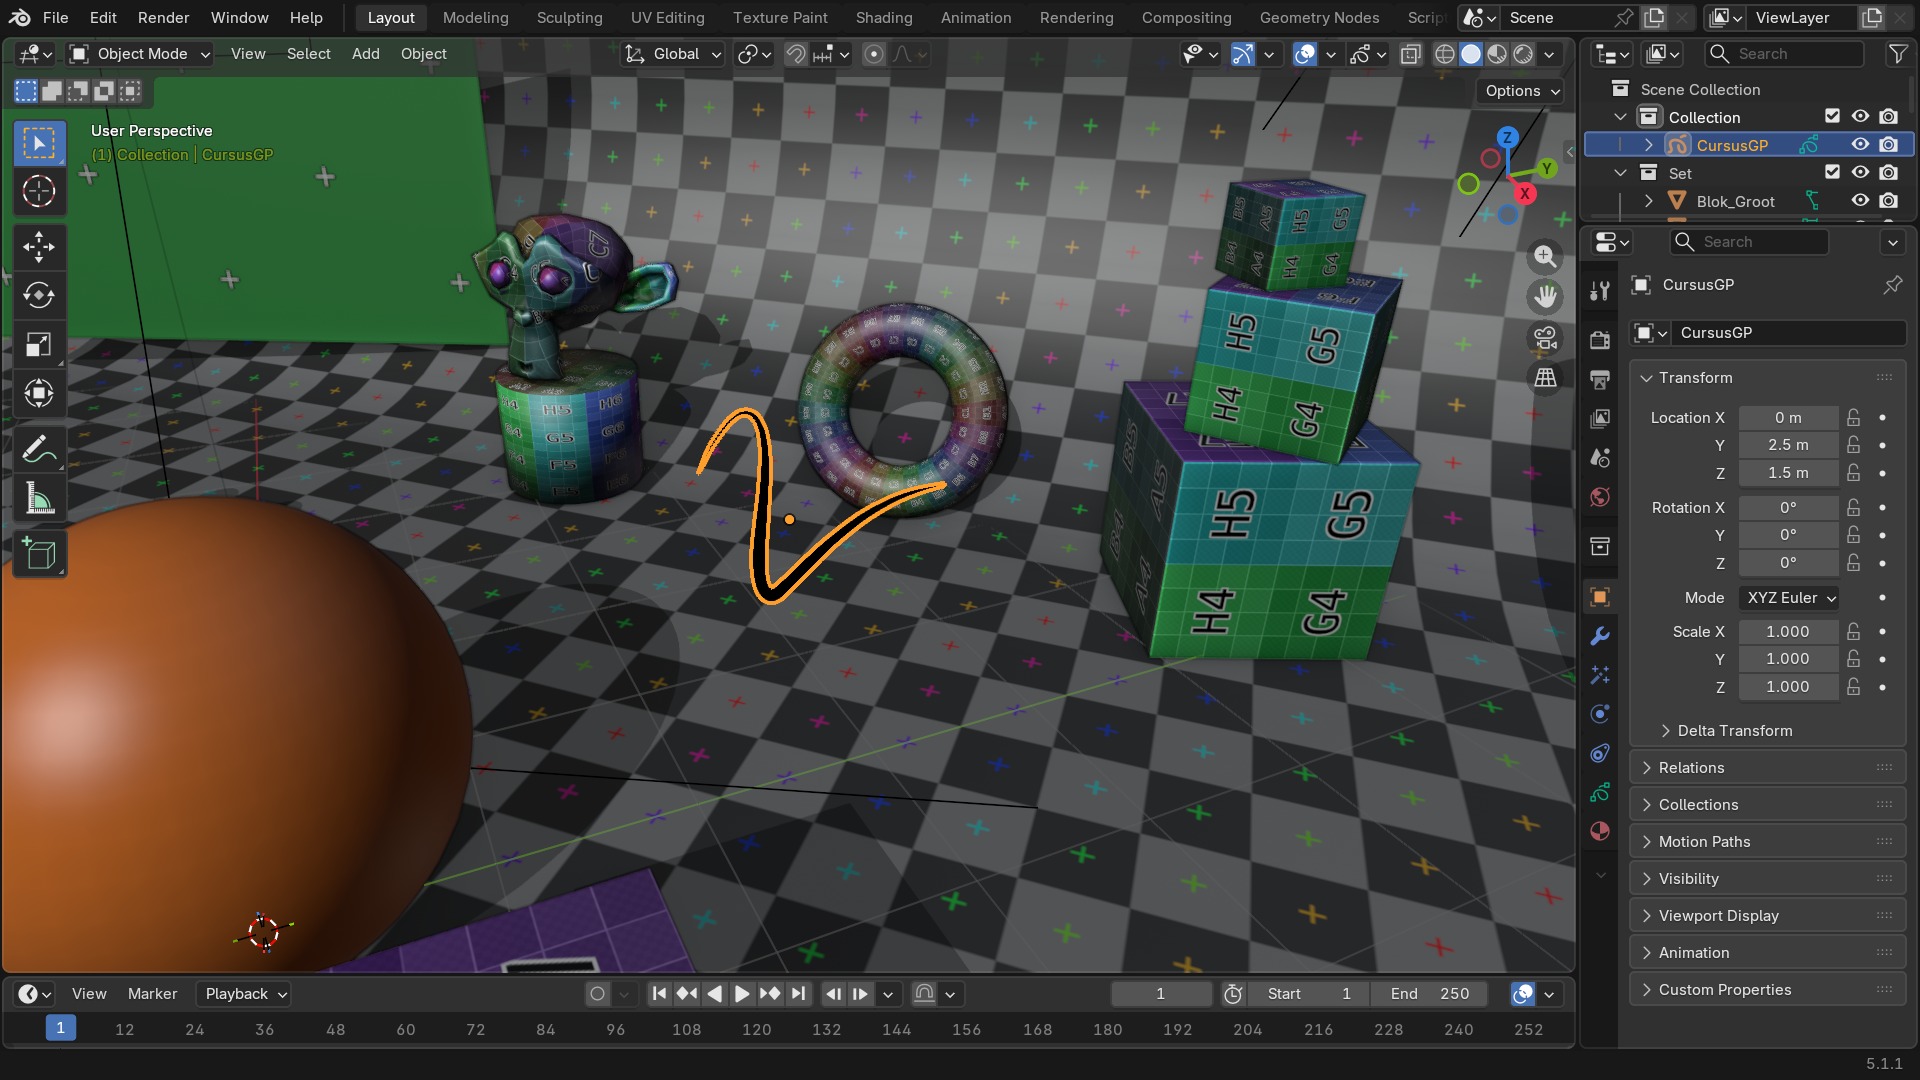This screenshot has width=1920, height=1080.
Task: Select the Move tool in toolbar
Action: pyautogui.click(x=39, y=246)
